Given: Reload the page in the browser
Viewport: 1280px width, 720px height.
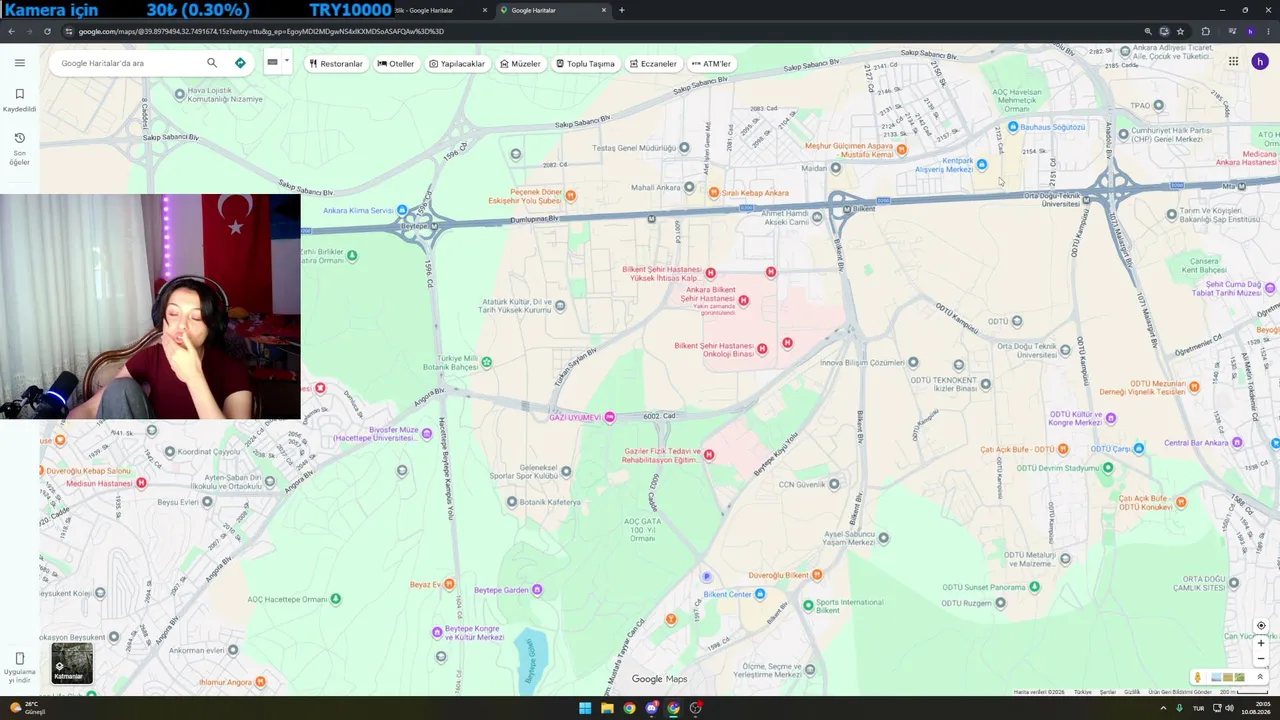Looking at the screenshot, I should coord(47,31).
